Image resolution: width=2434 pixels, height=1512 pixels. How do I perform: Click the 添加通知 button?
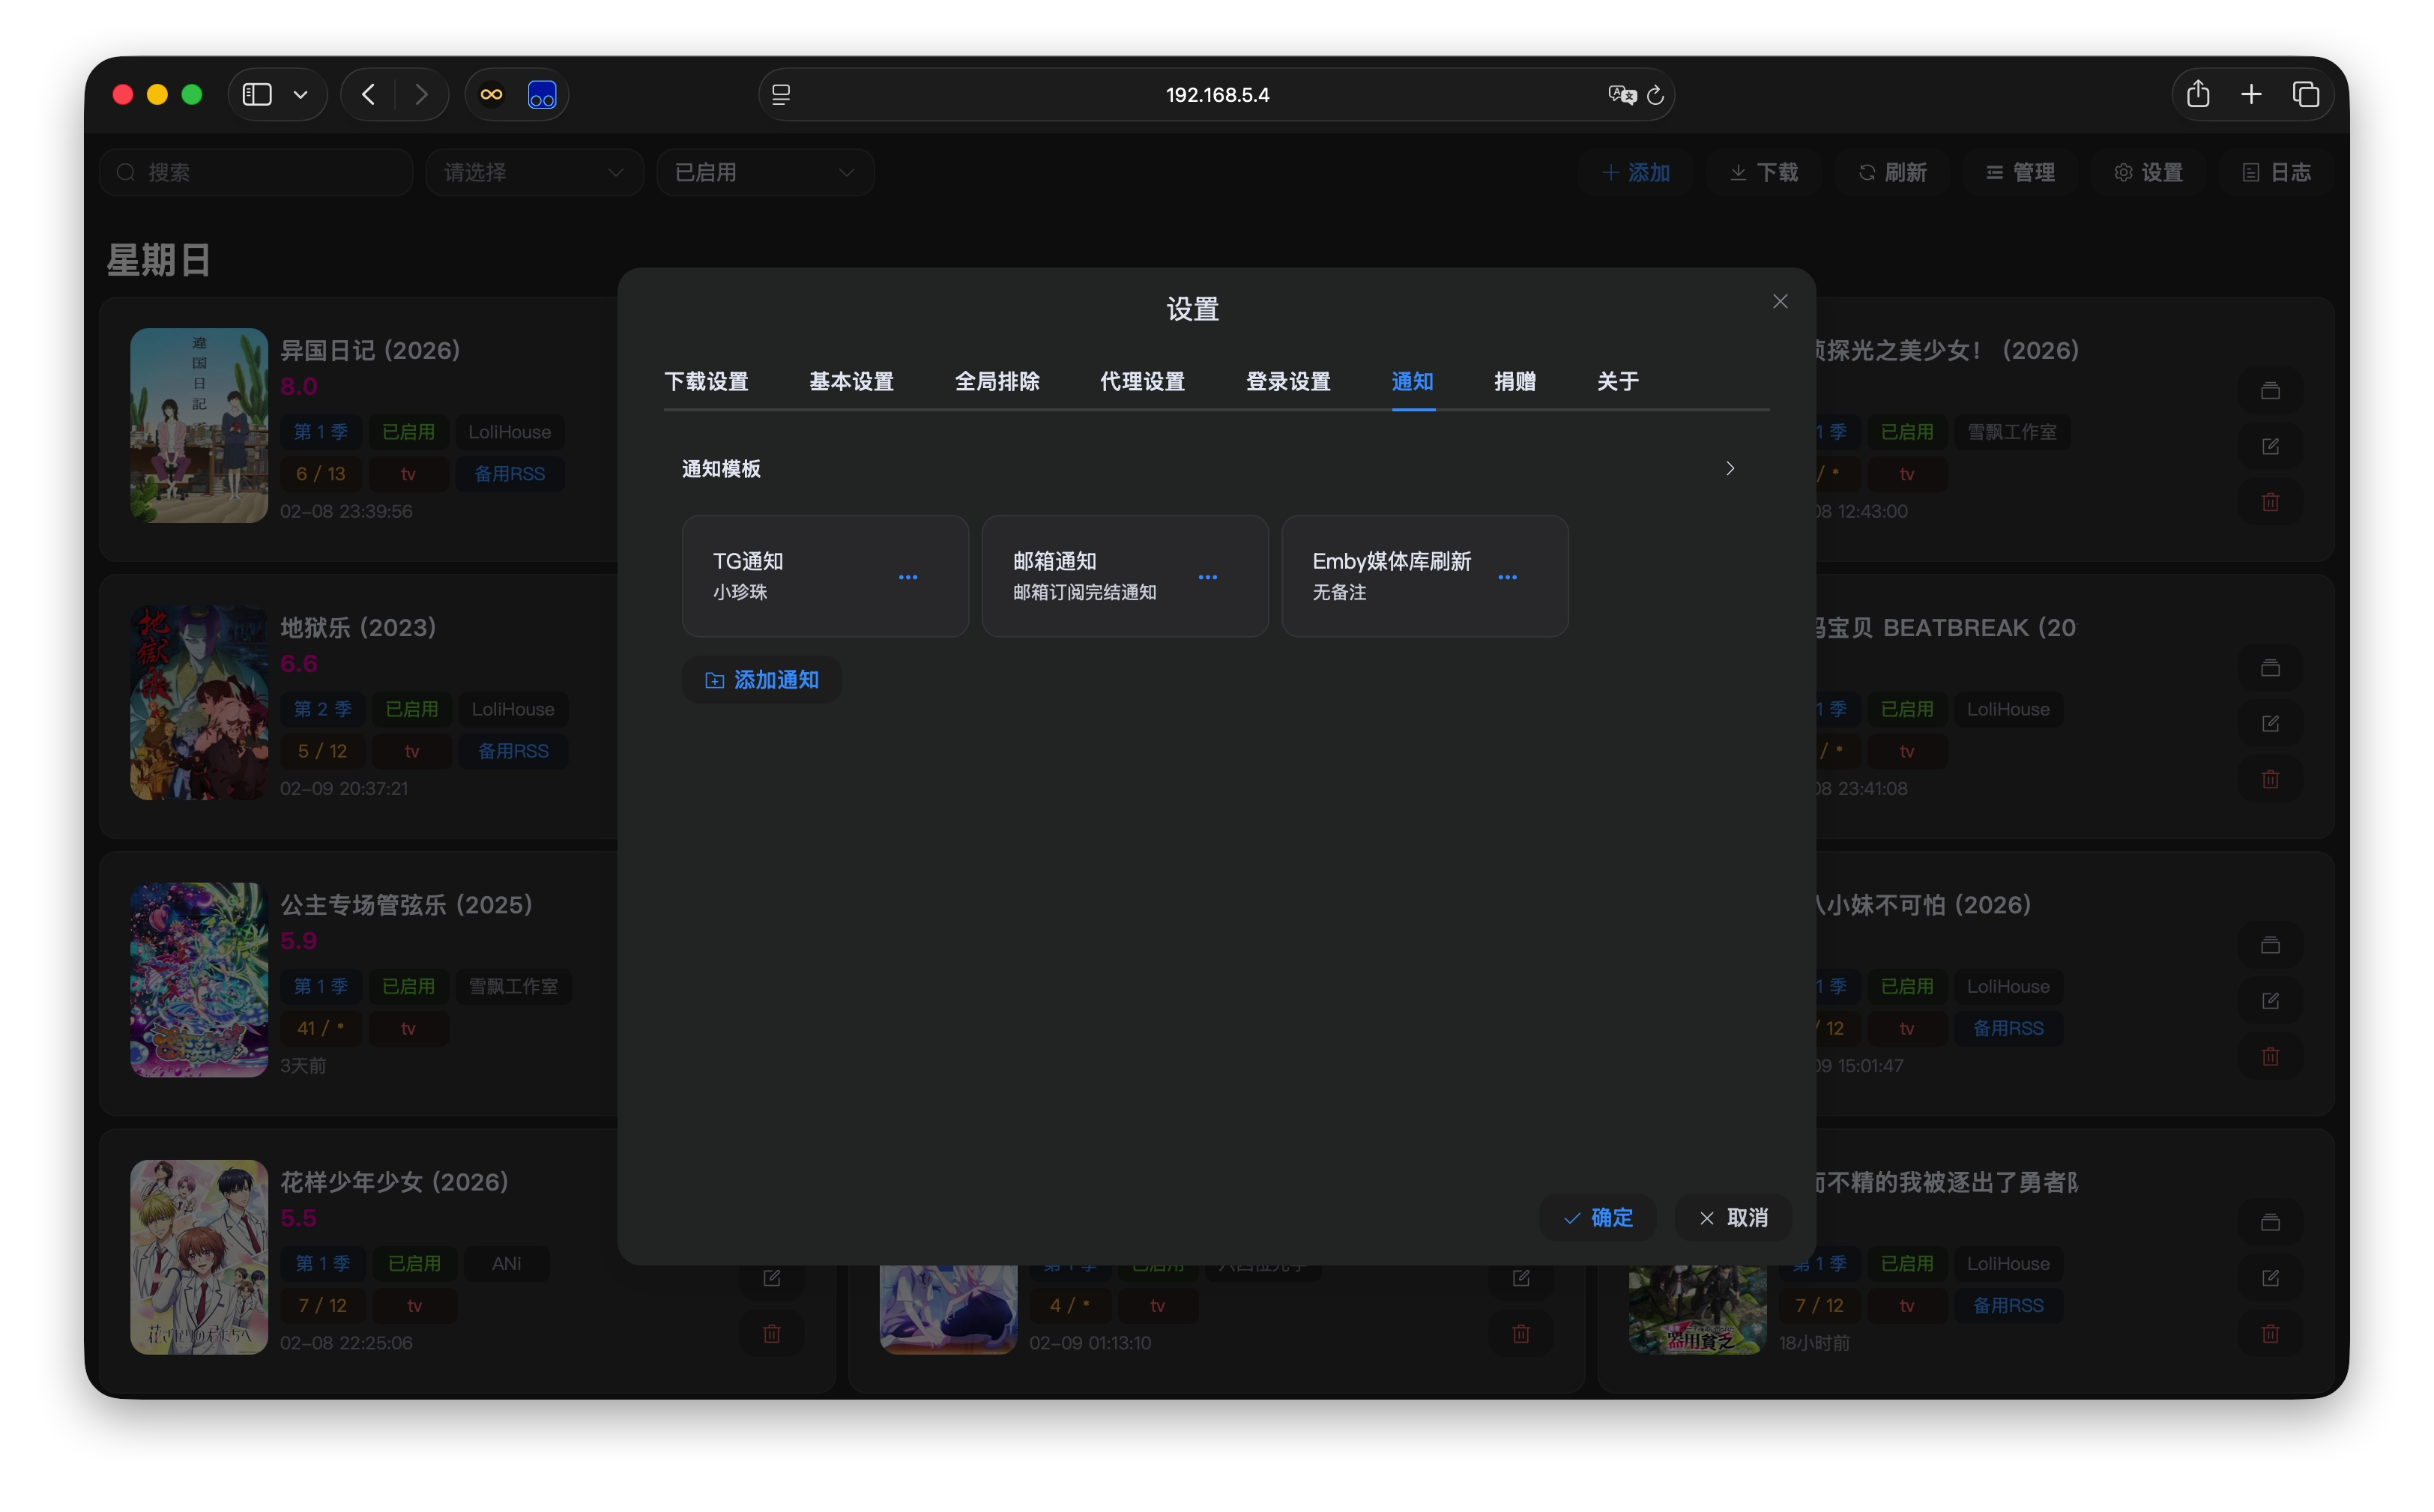point(761,679)
